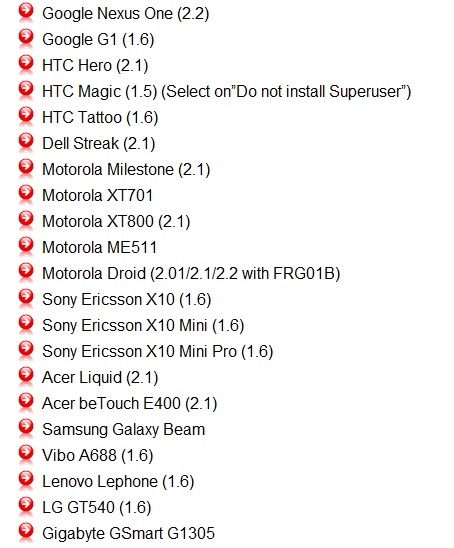
Task: Select Sony Ericsson X10 (1.6) entry
Action: (127, 300)
